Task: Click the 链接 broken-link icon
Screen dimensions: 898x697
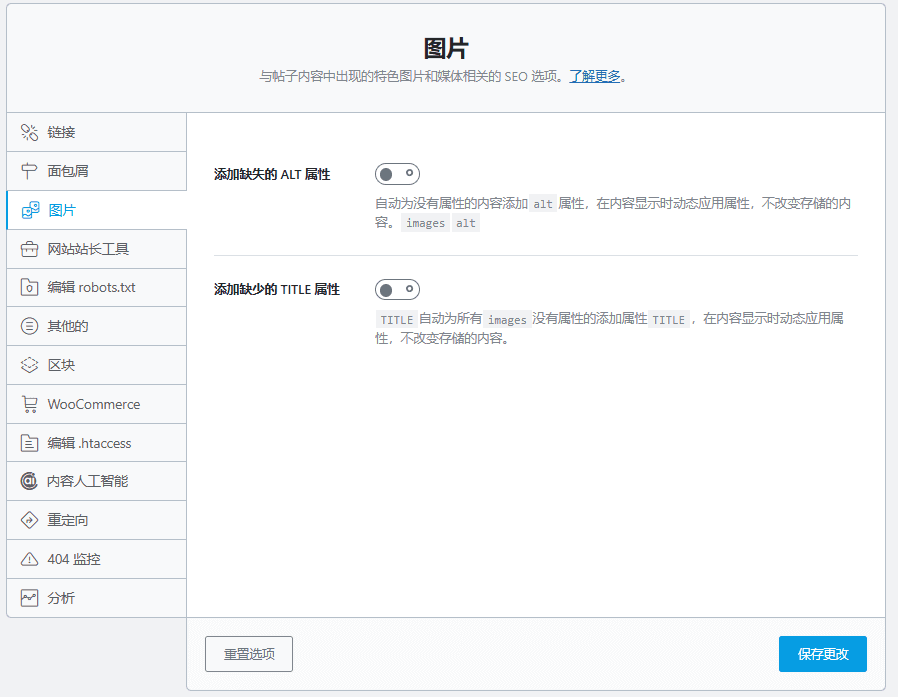Action: click(29, 132)
